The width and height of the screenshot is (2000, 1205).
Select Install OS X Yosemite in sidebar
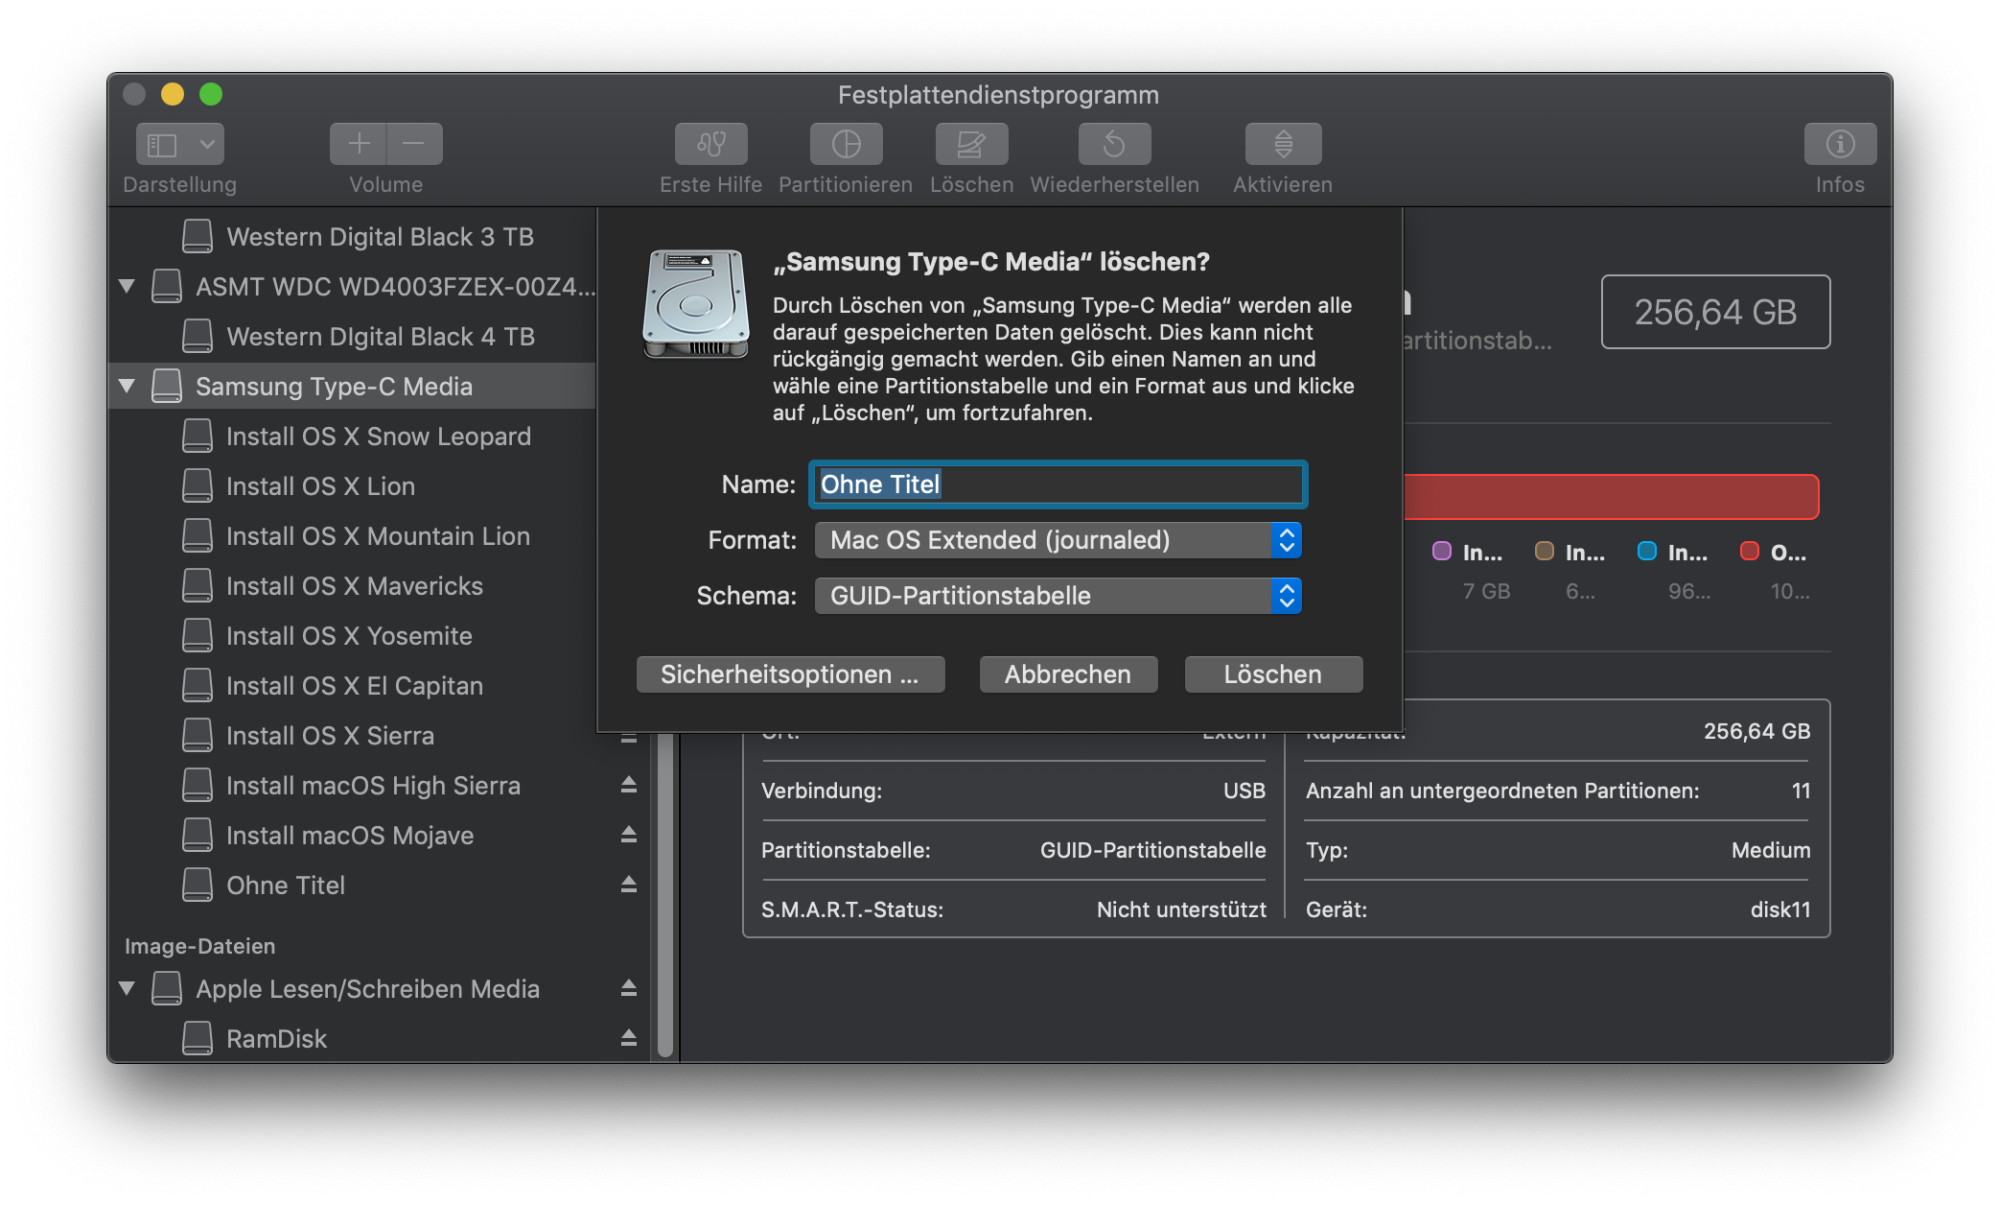click(349, 636)
